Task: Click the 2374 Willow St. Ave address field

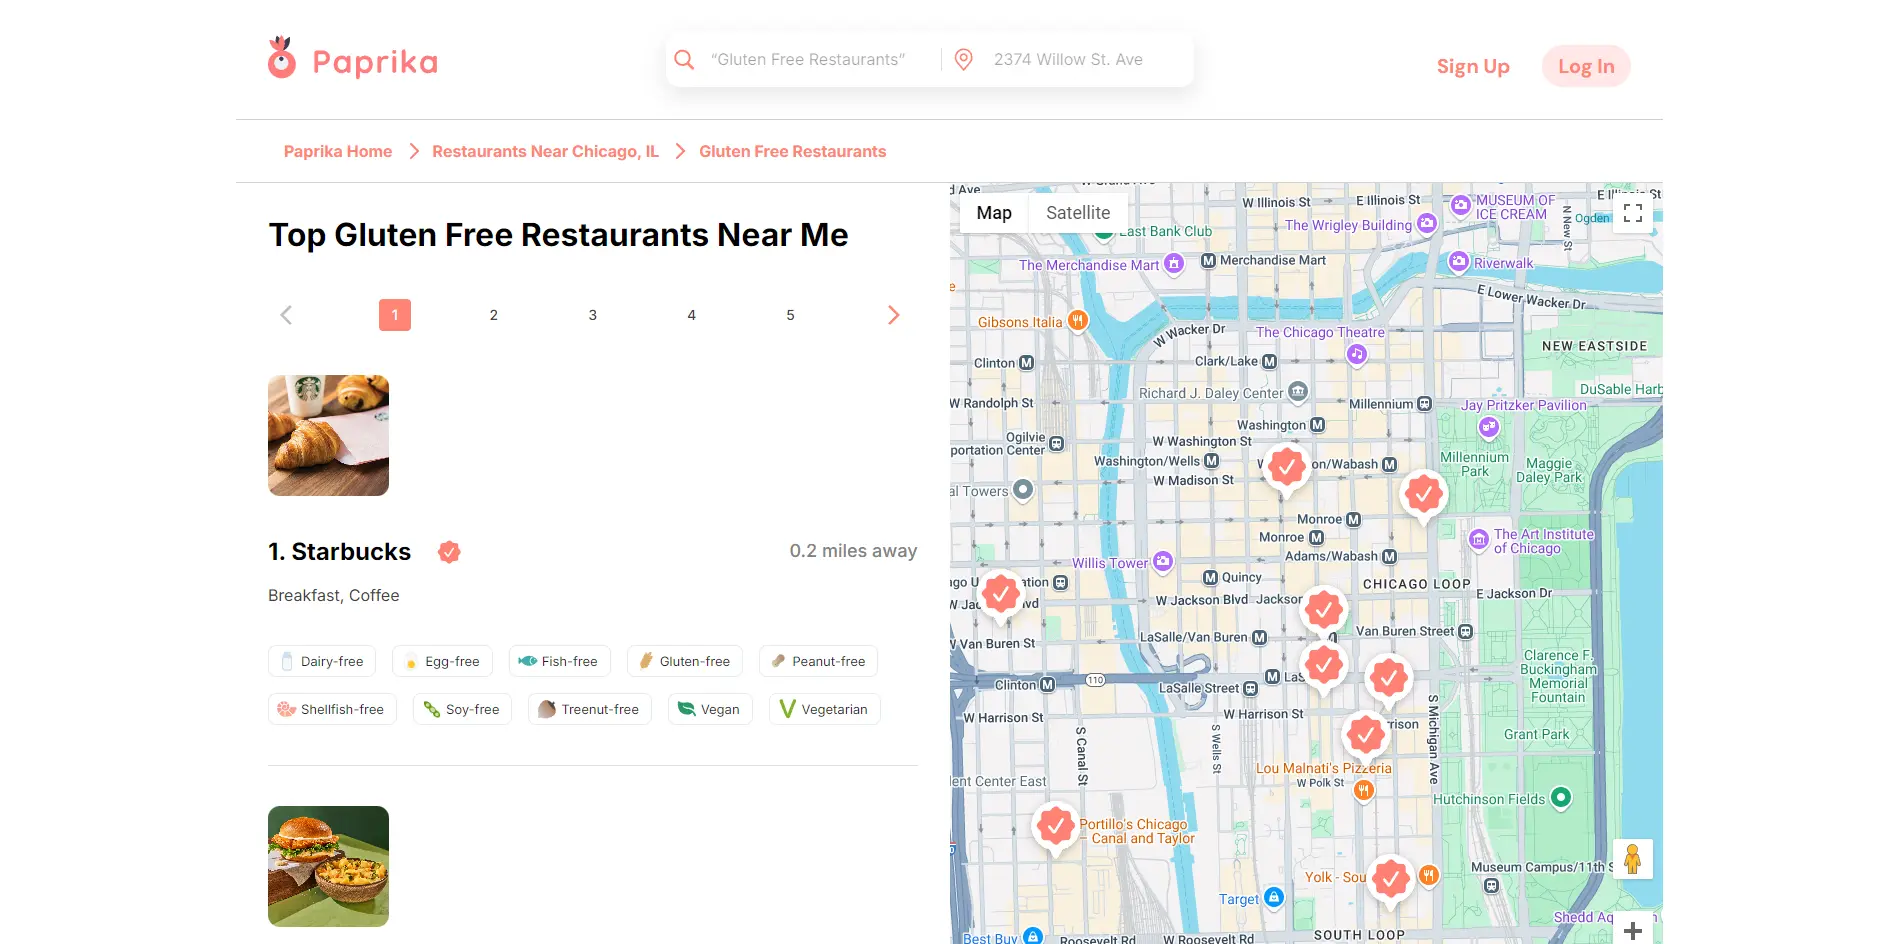Action: click(1068, 60)
